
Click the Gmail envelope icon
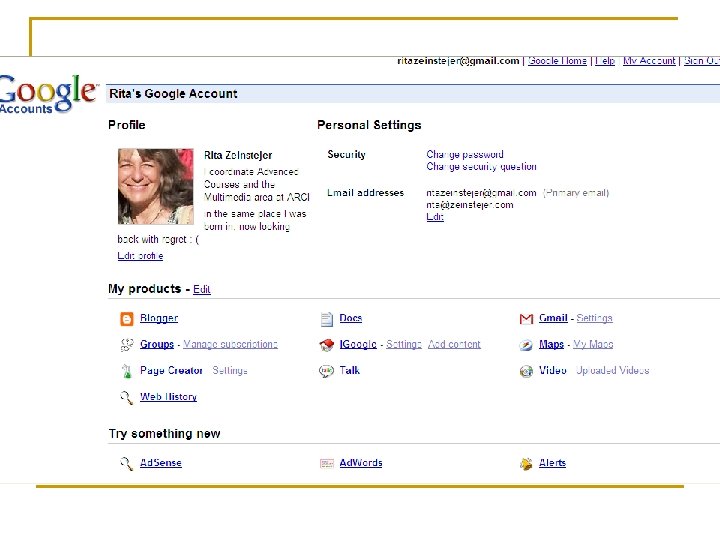click(526, 319)
